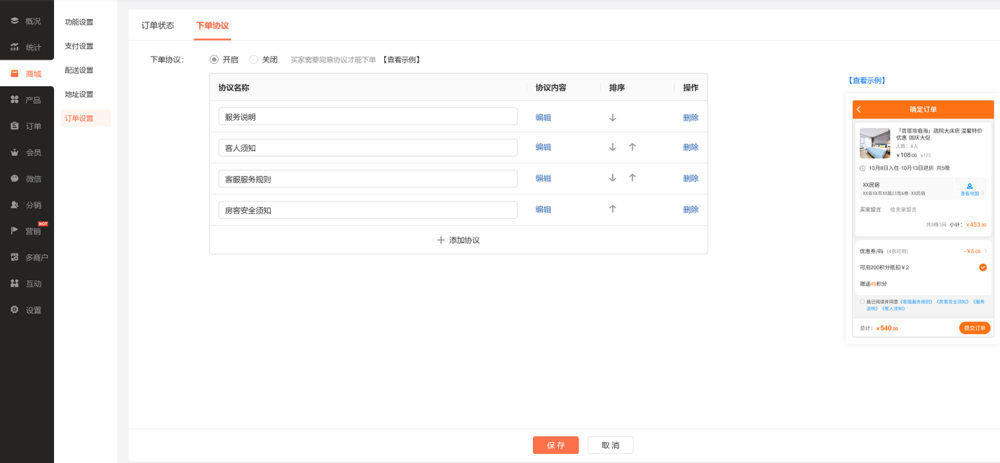Move 服务说明 agreement down
1000x463 pixels.
pos(613,117)
